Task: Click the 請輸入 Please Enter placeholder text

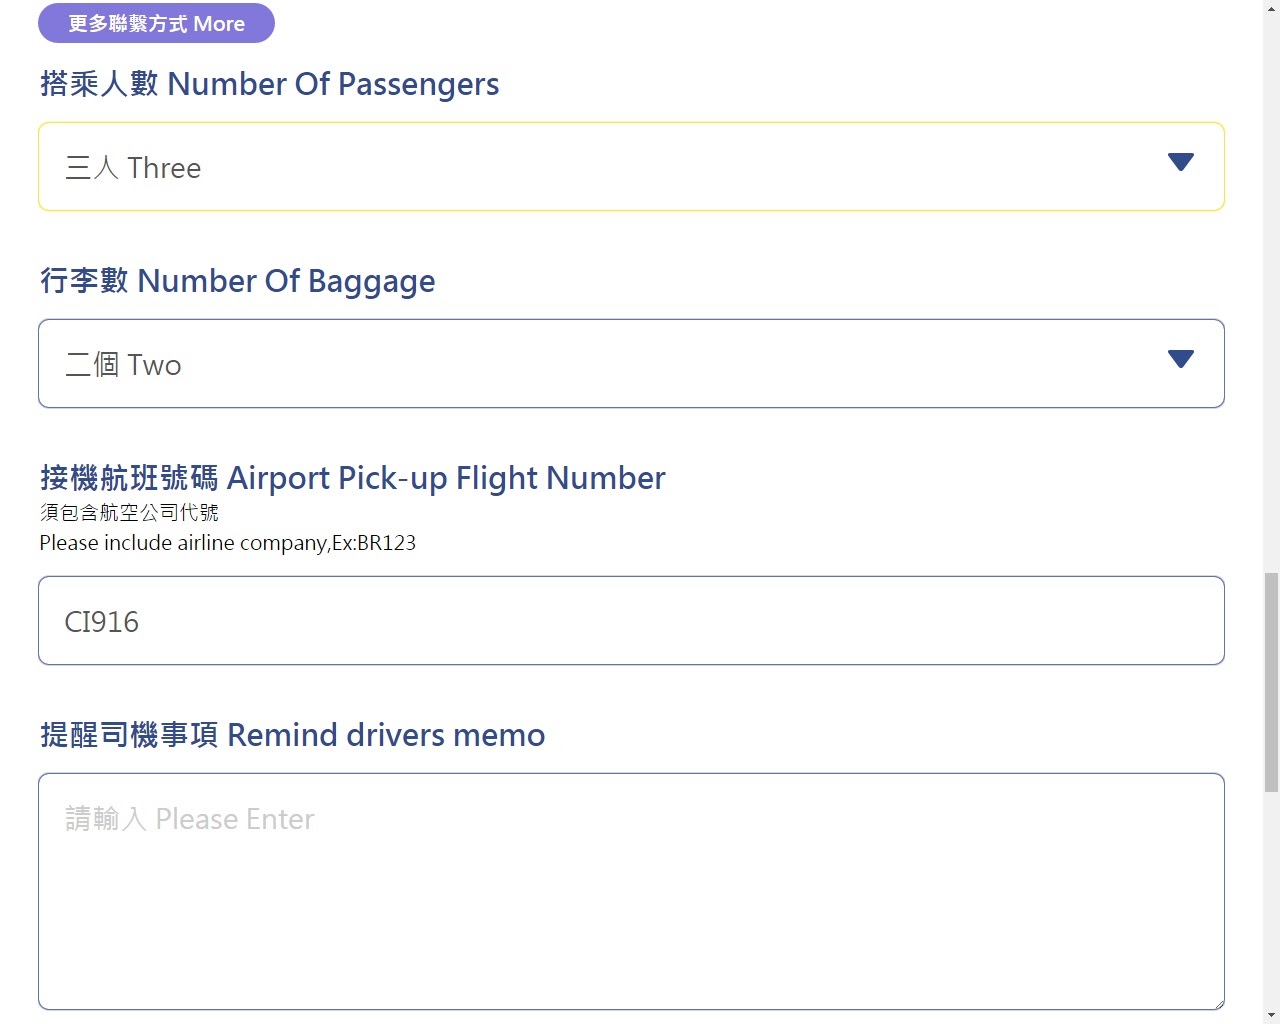Action: (190, 819)
